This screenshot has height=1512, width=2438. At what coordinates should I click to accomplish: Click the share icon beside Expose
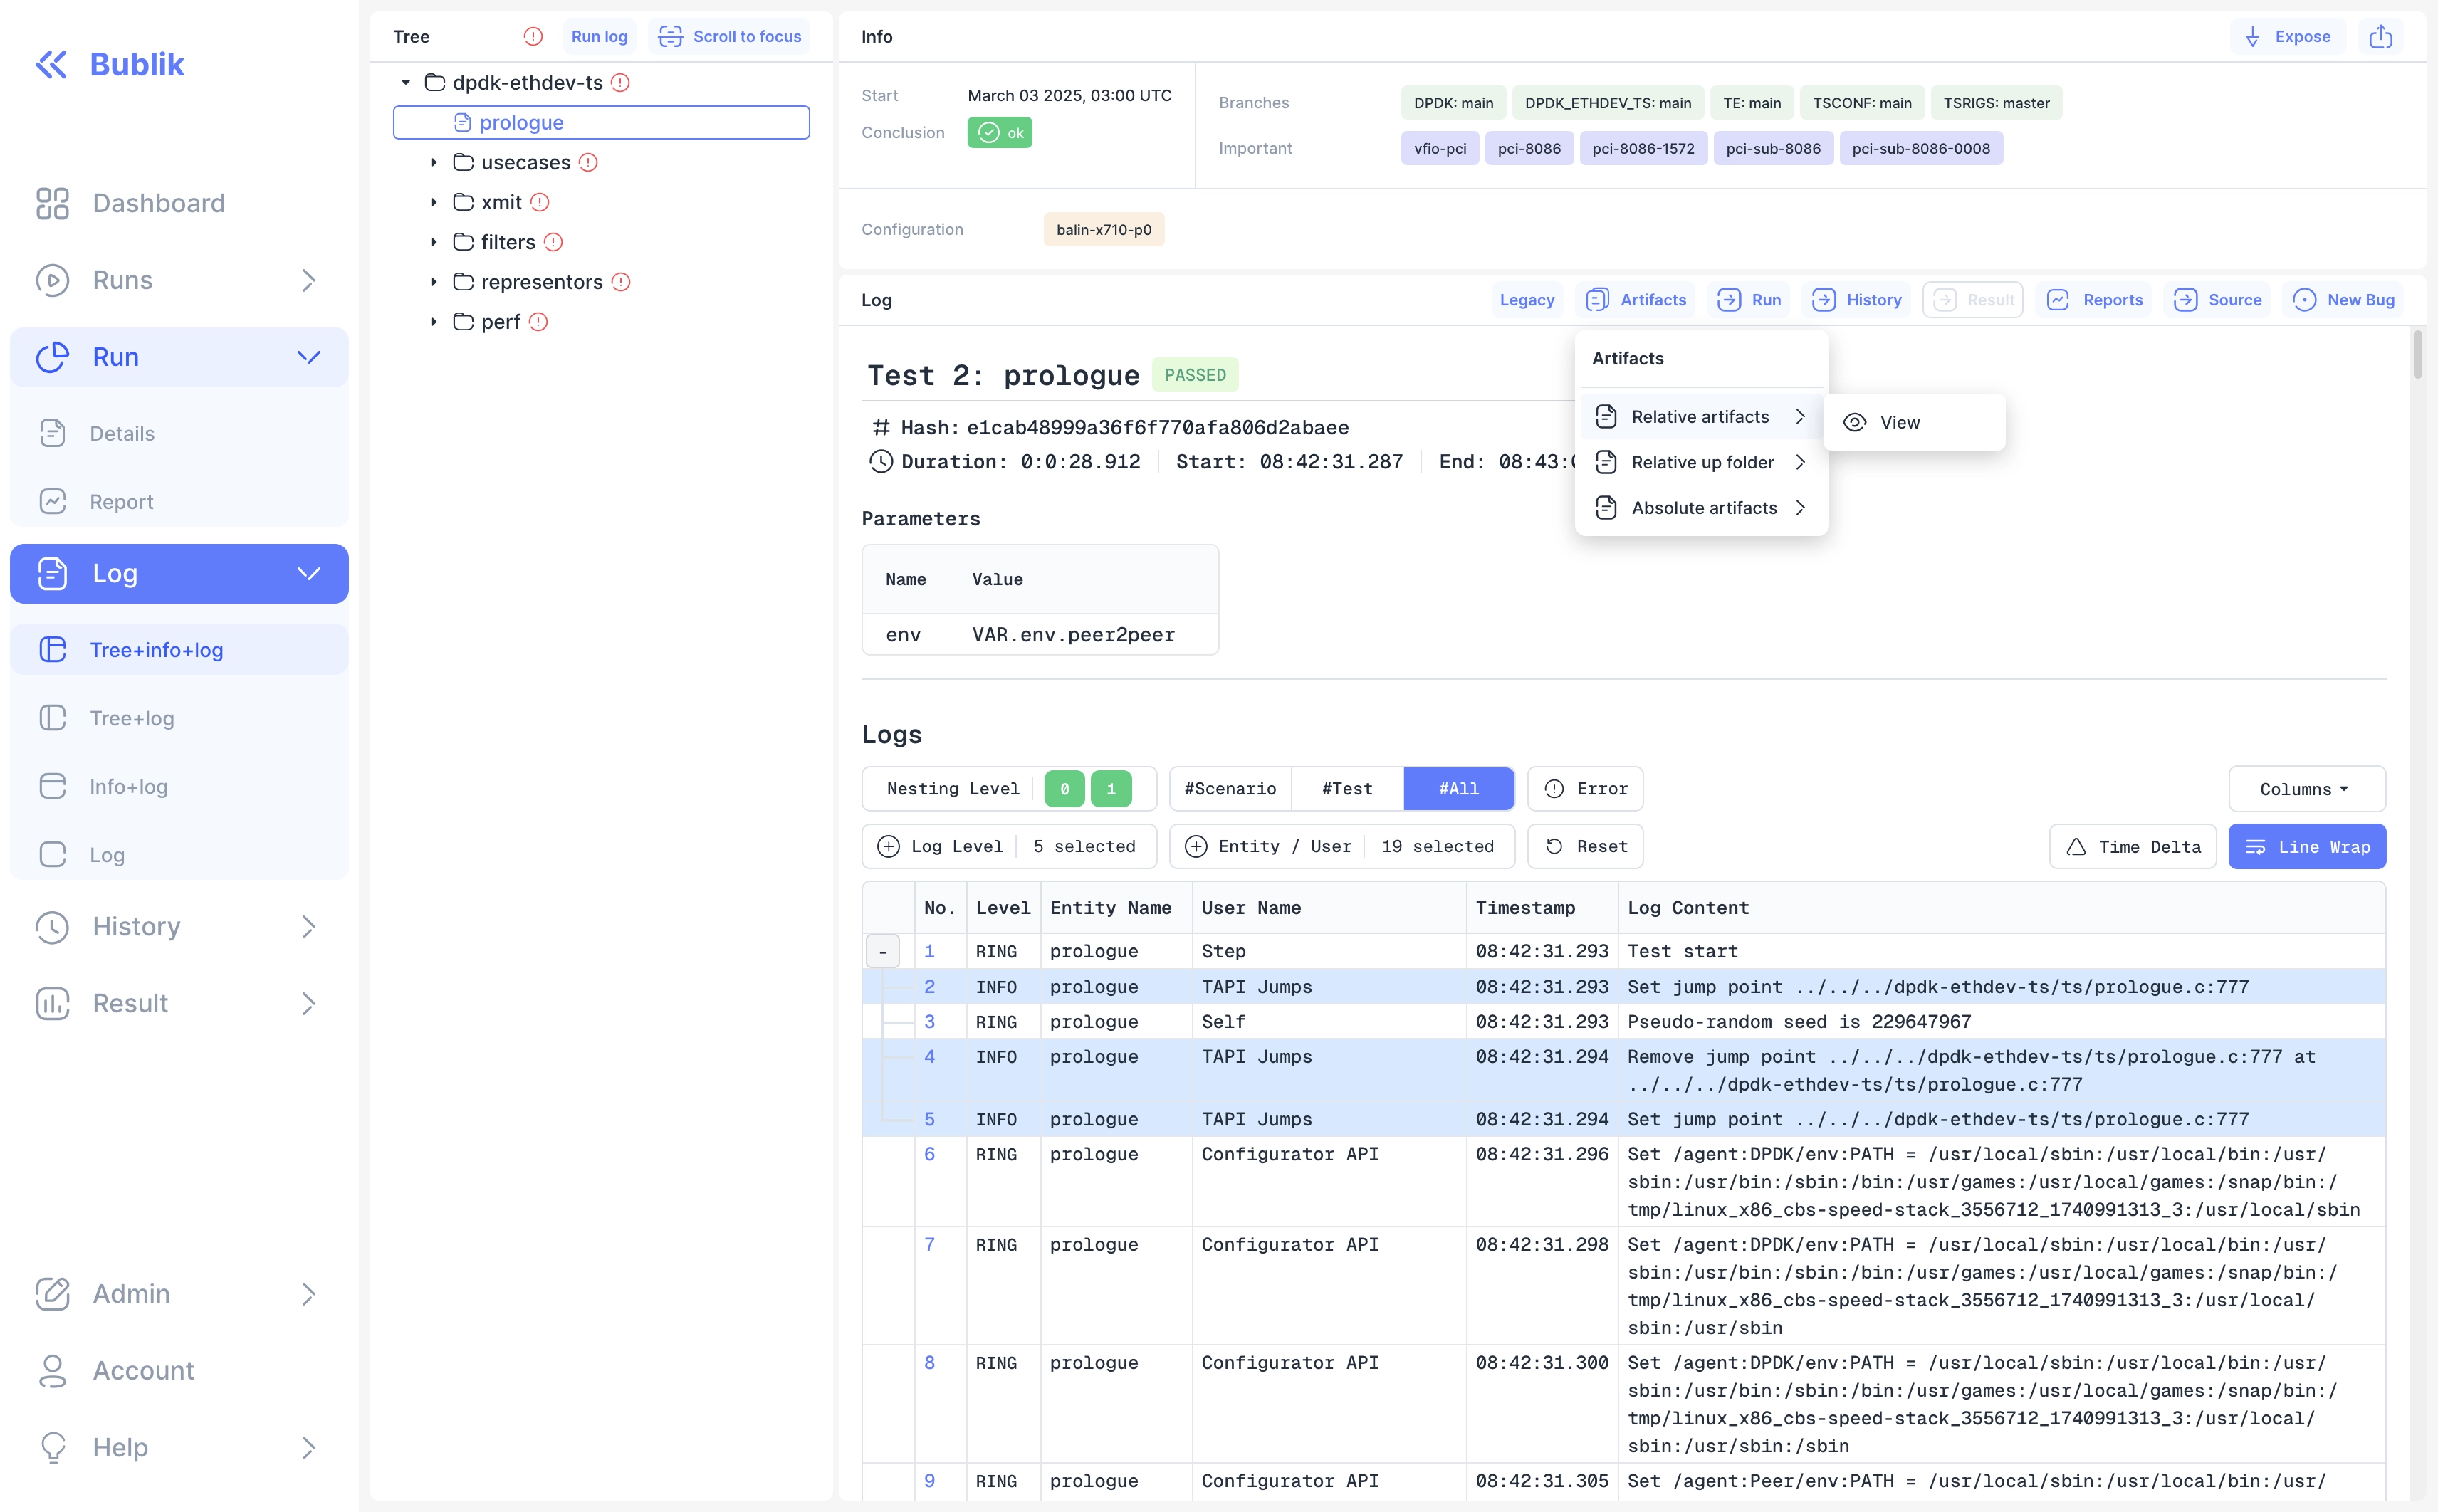2380,37
